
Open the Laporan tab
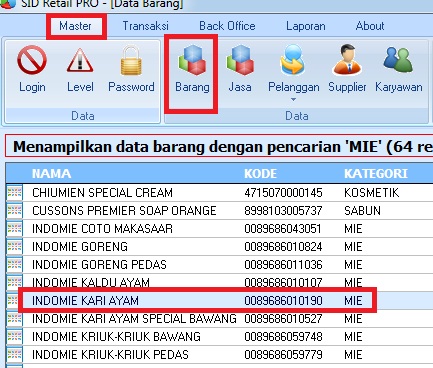[x=306, y=26]
